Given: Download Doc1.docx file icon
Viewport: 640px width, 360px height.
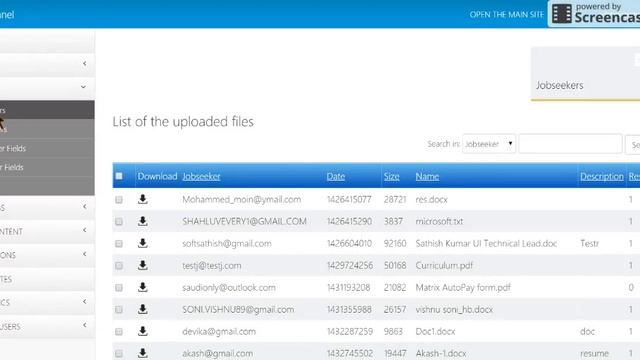Looking at the screenshot, I should [142, 331].
